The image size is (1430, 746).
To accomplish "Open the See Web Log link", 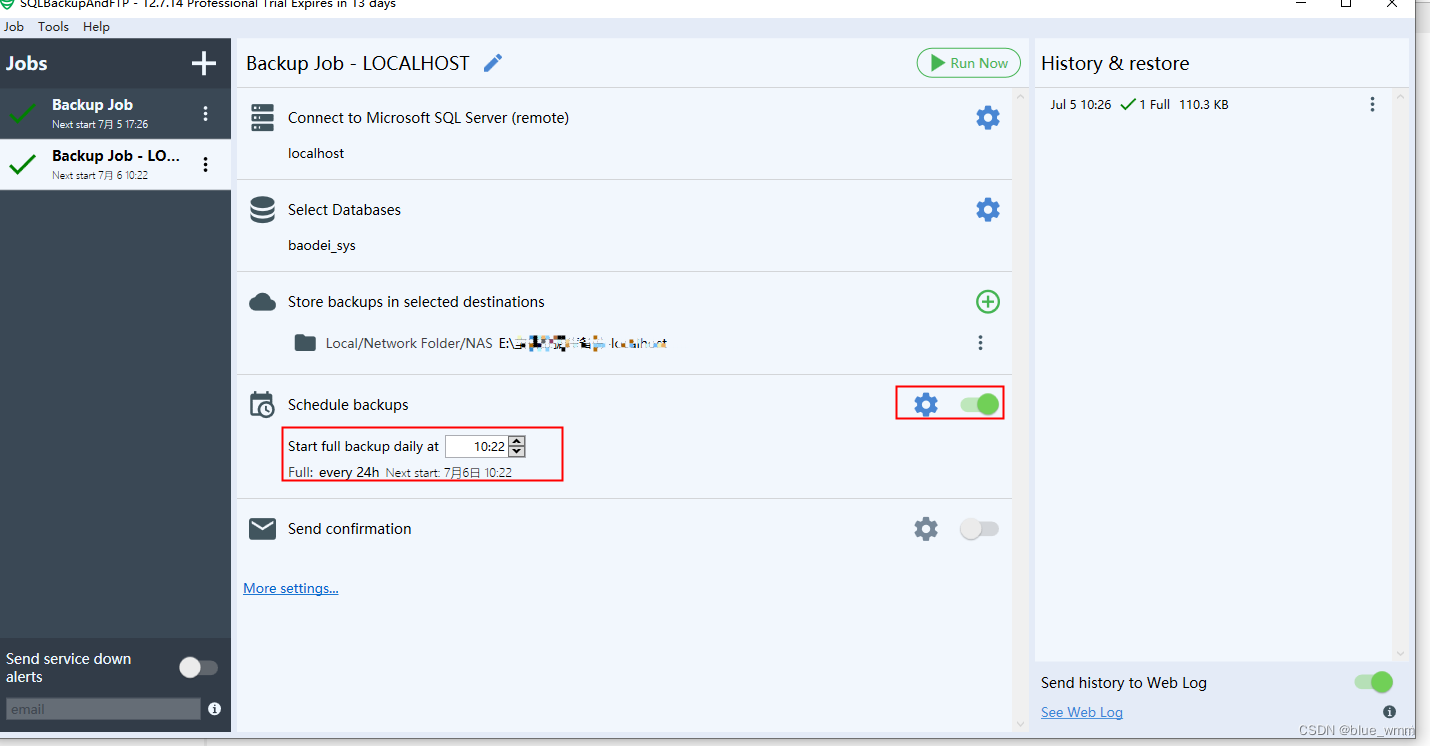I will coord(1082,712).
